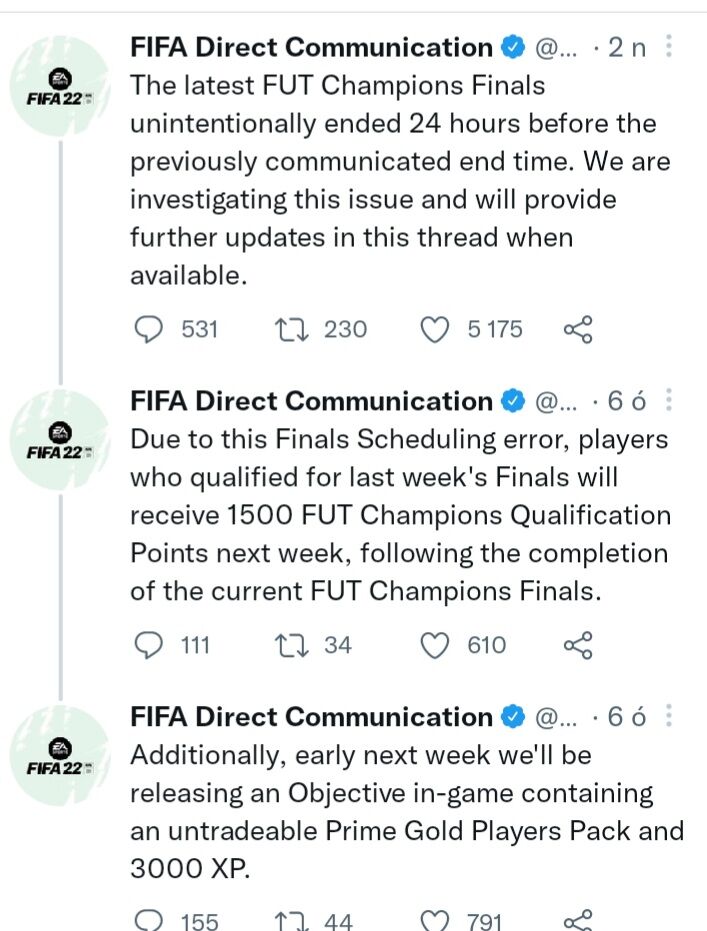The height and width of the screenshot is (931, 707).
Task: Share the first tweet about Finals ending early
Action: pyautogui.click(x=579, y=329)
